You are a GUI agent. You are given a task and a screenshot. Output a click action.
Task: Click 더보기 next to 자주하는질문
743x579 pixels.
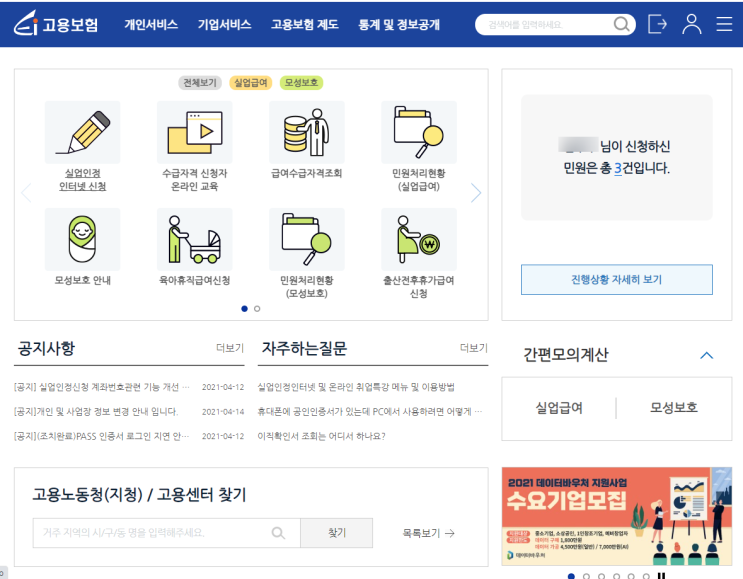(x=474, y=348)
